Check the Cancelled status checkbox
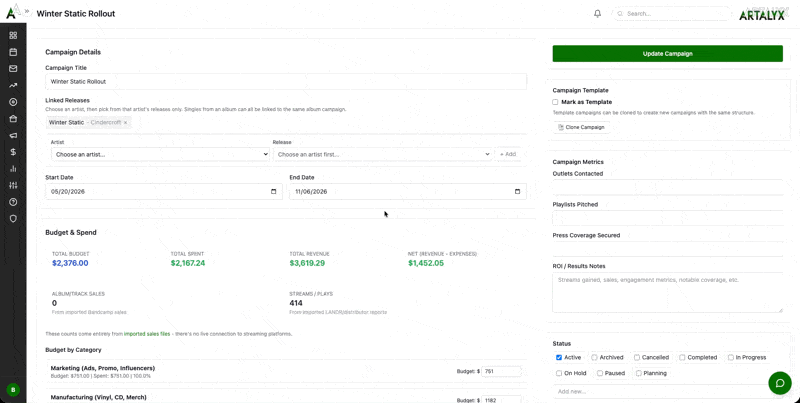 pos(636,358)
